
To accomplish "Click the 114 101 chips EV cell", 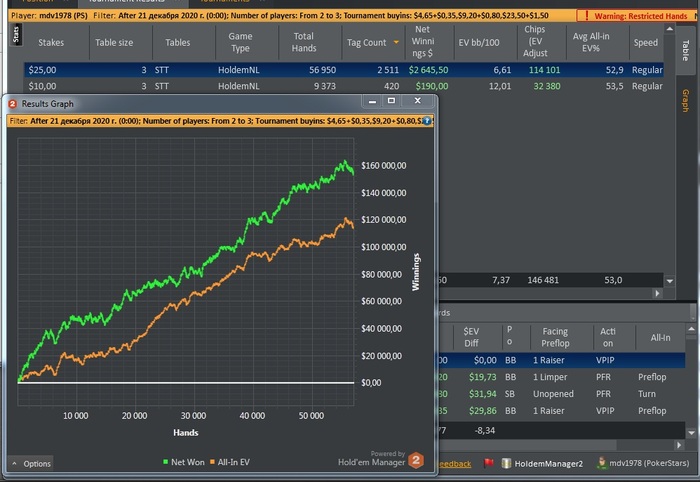I will pyautogui.click(x=544, y=70).
